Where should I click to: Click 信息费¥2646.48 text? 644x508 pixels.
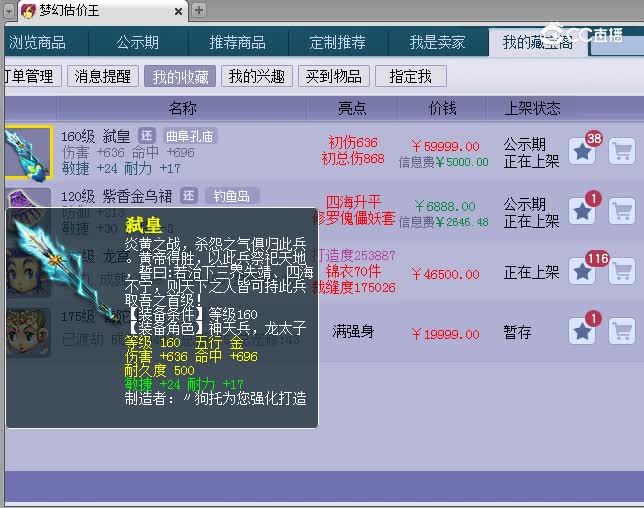(x=443, y=222)
